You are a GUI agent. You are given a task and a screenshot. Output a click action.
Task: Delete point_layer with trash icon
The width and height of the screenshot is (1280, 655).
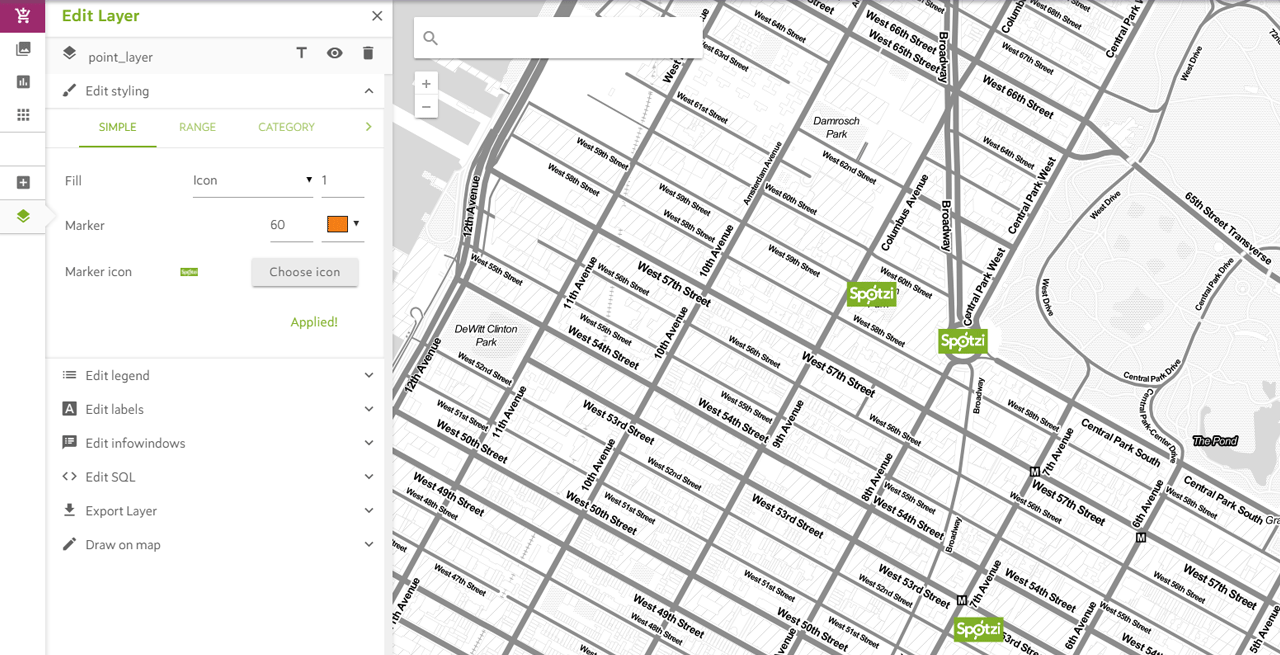point(368,53)
